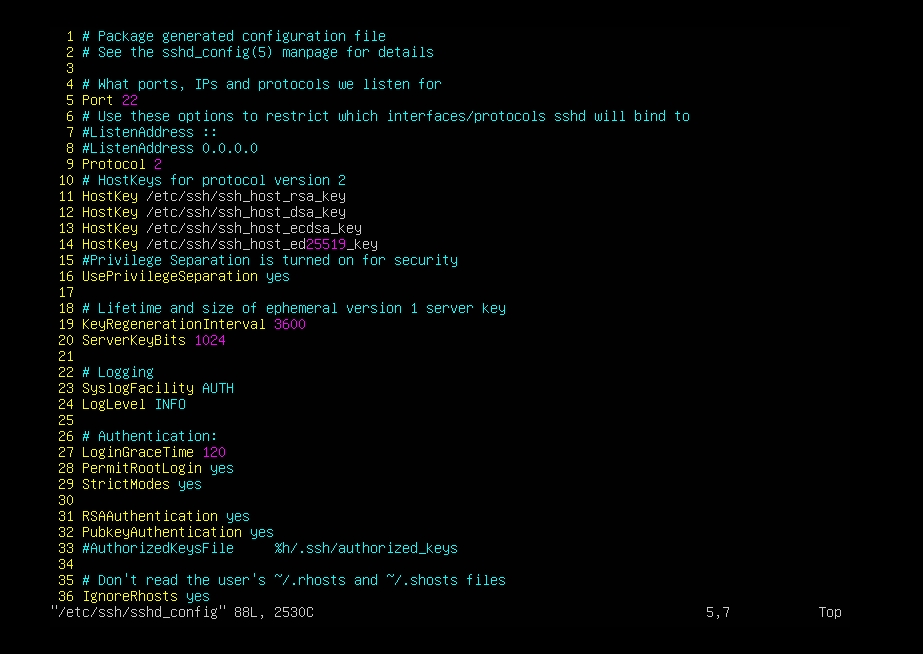
Task: Click the protocol value '2' on line 9
Action: pyautogui.click(x=158, y=164)
